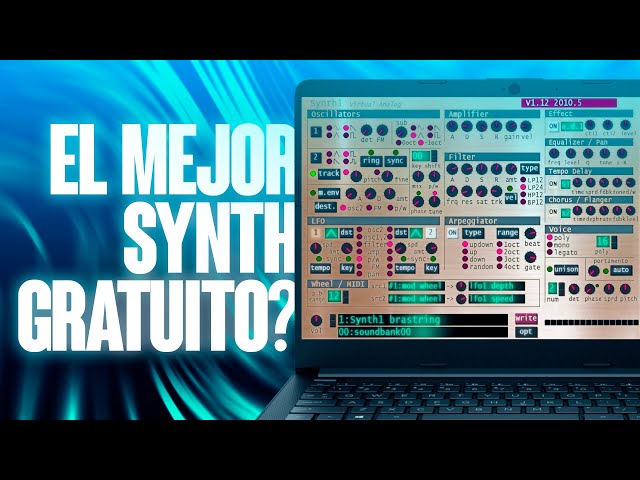The height and width of the screenshot is (480, 640).
Task: Select HP12 filter type
Action: point(523,195)
